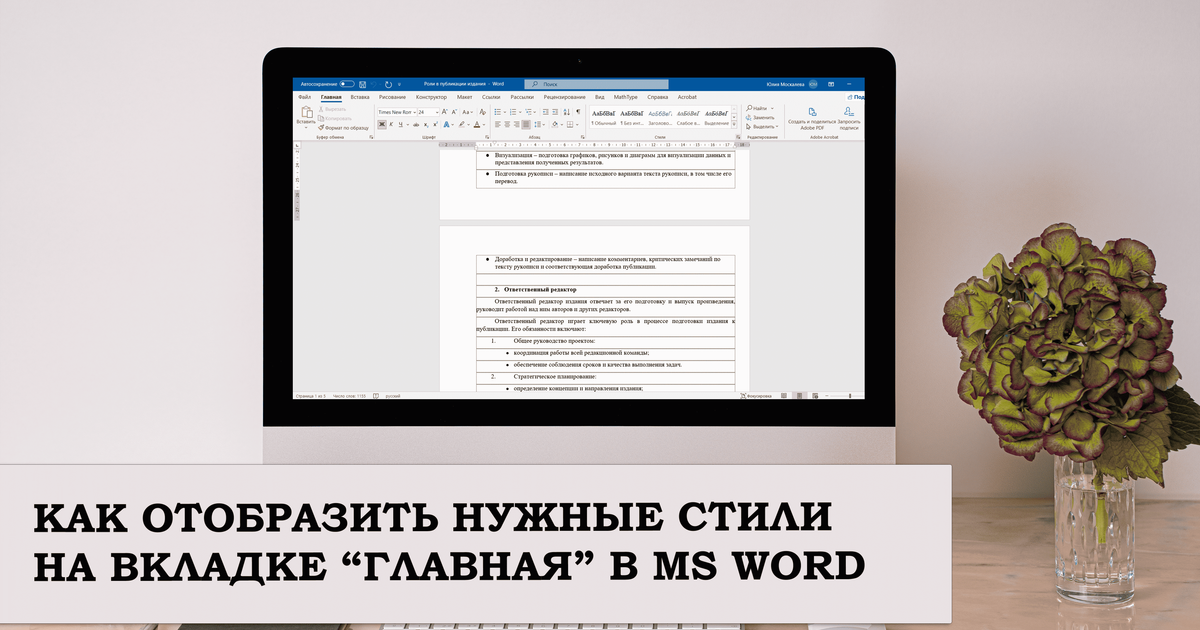
Task: Click the decrease indent icon
Action: coord(546,112)
